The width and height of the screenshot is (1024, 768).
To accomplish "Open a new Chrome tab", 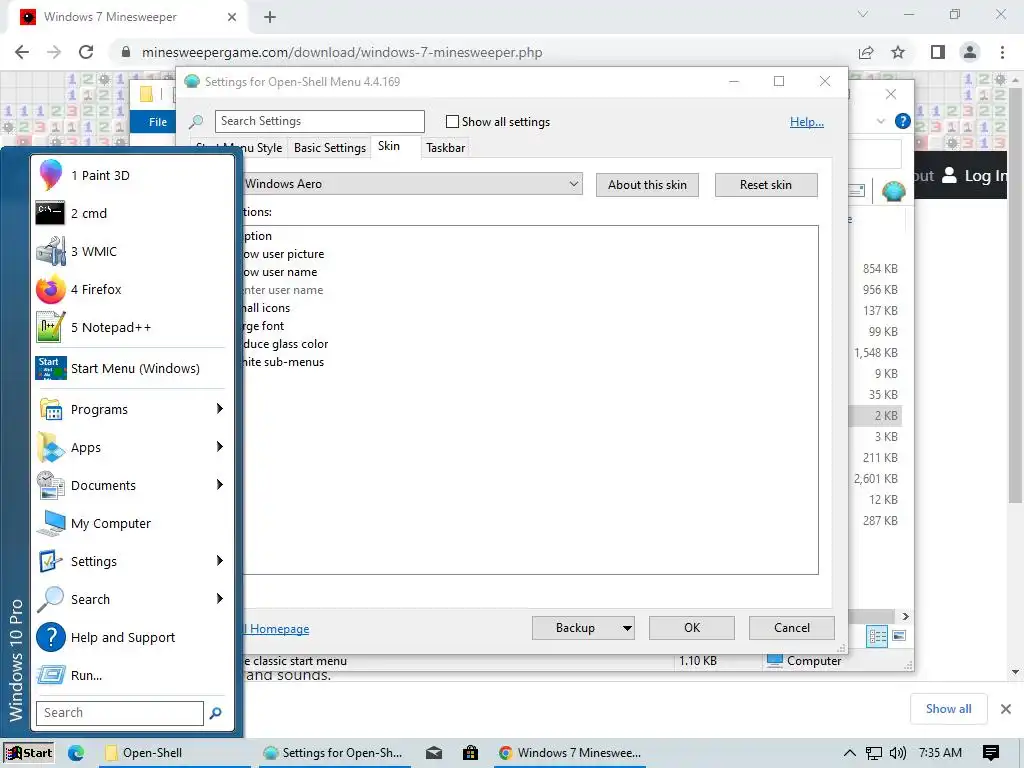I will point(270,17).
